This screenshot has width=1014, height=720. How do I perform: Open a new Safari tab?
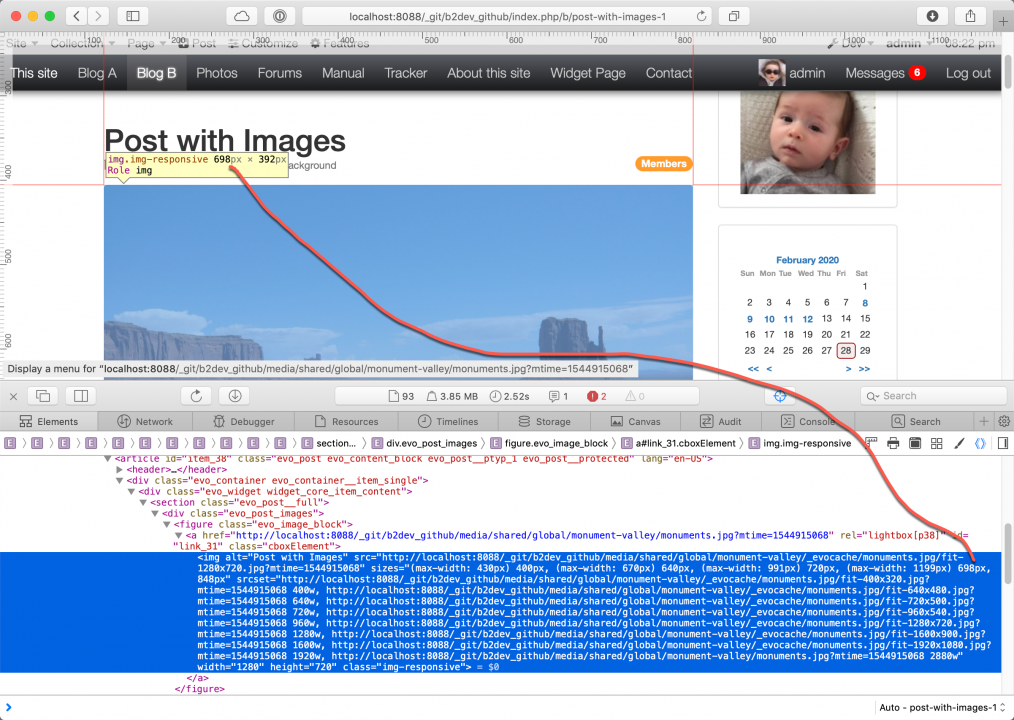tap(1003, 20)
